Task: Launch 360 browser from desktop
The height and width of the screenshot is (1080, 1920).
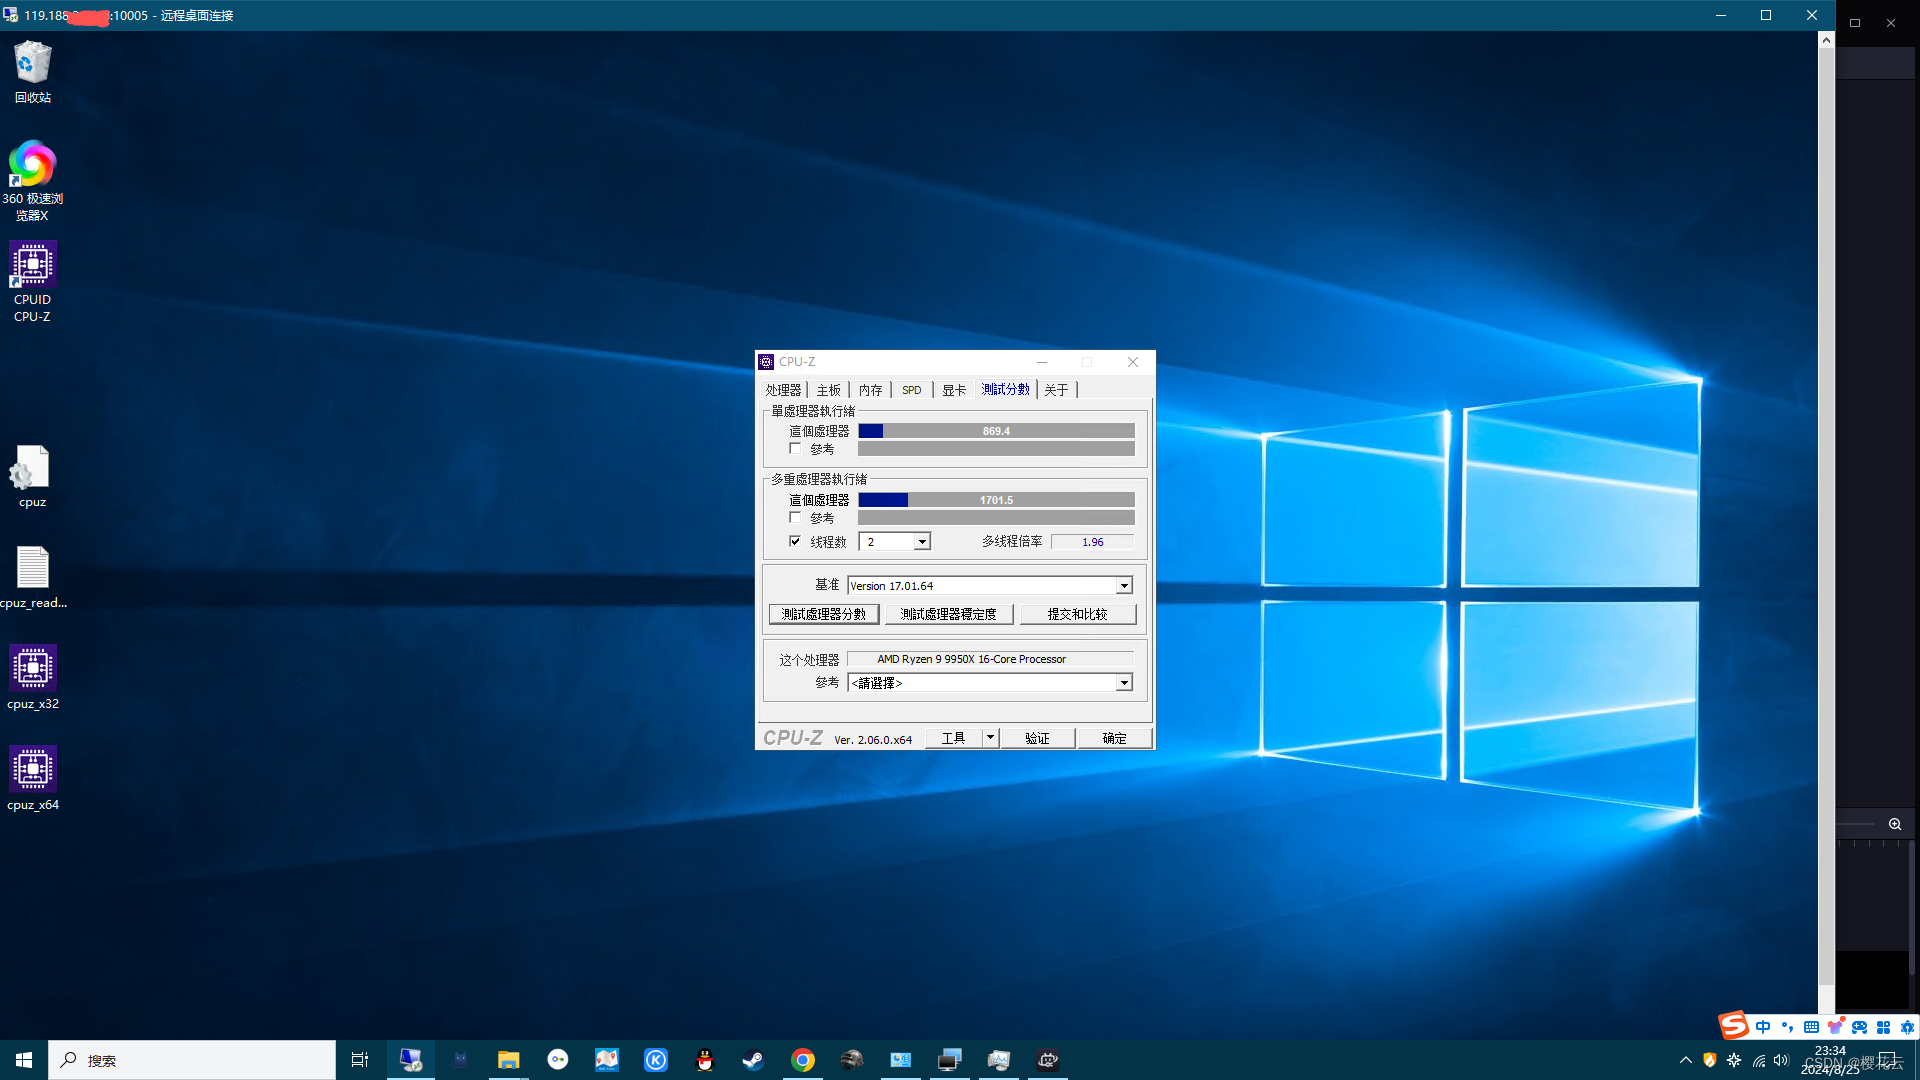Action: tap(32, 165)
